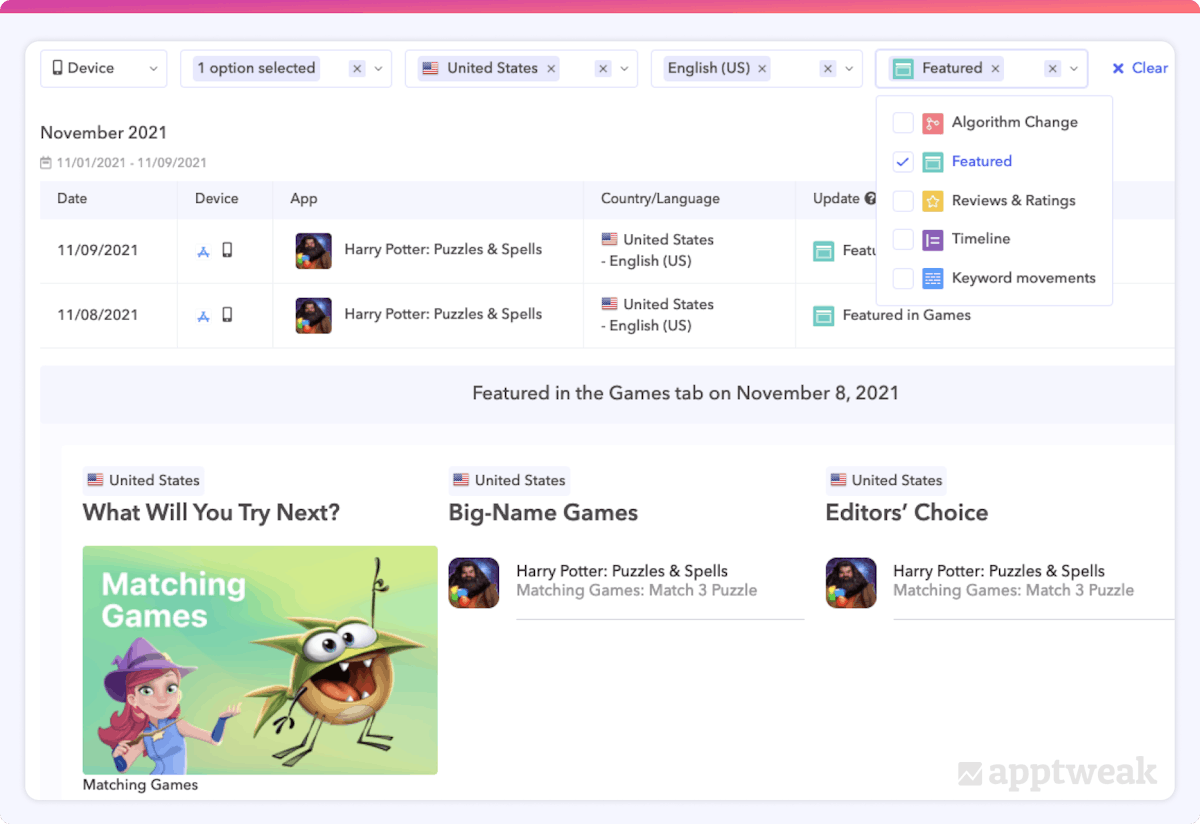The width and height of the screenshot is (1200, 824).
Task: Click App Store icon in 11/09/2021 row
Action: point(203,251)
